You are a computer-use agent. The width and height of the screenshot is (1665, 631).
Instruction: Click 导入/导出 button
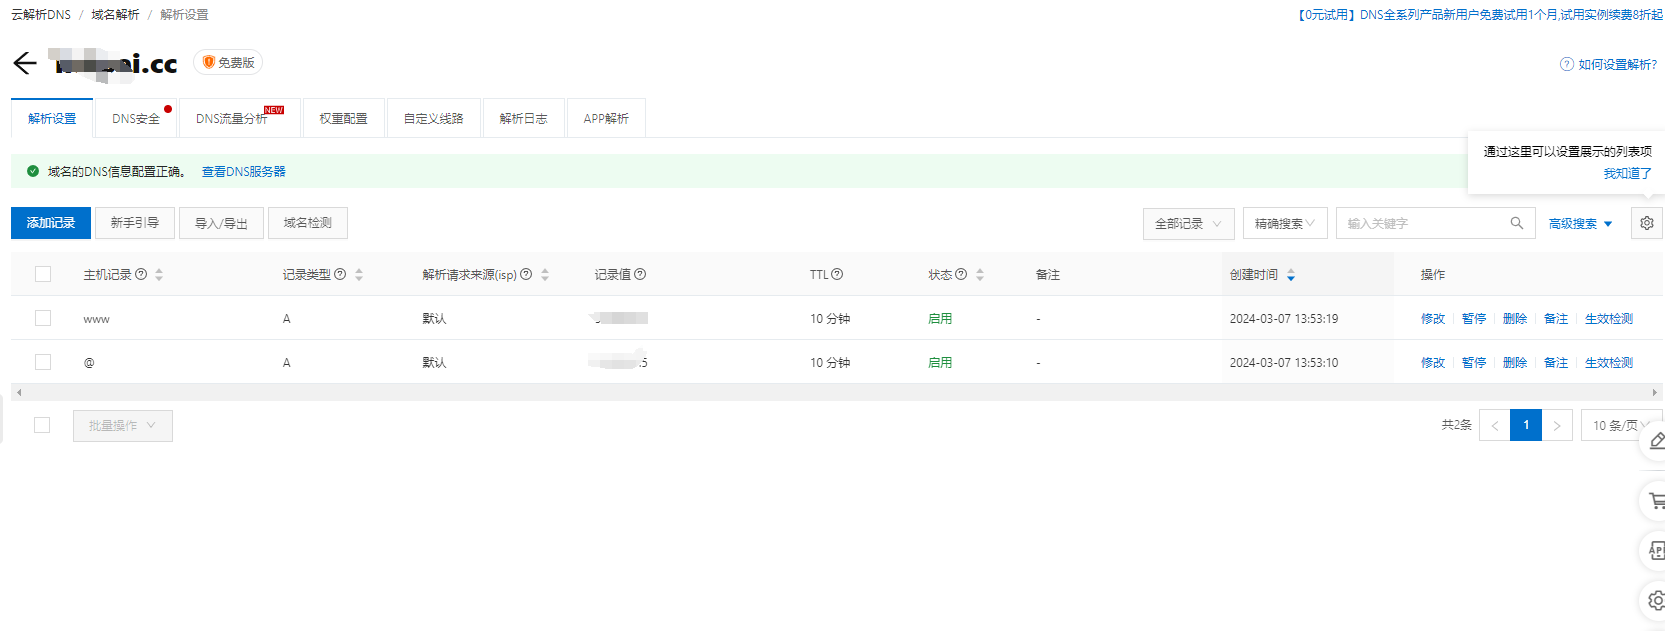click(x=221, y=223)
